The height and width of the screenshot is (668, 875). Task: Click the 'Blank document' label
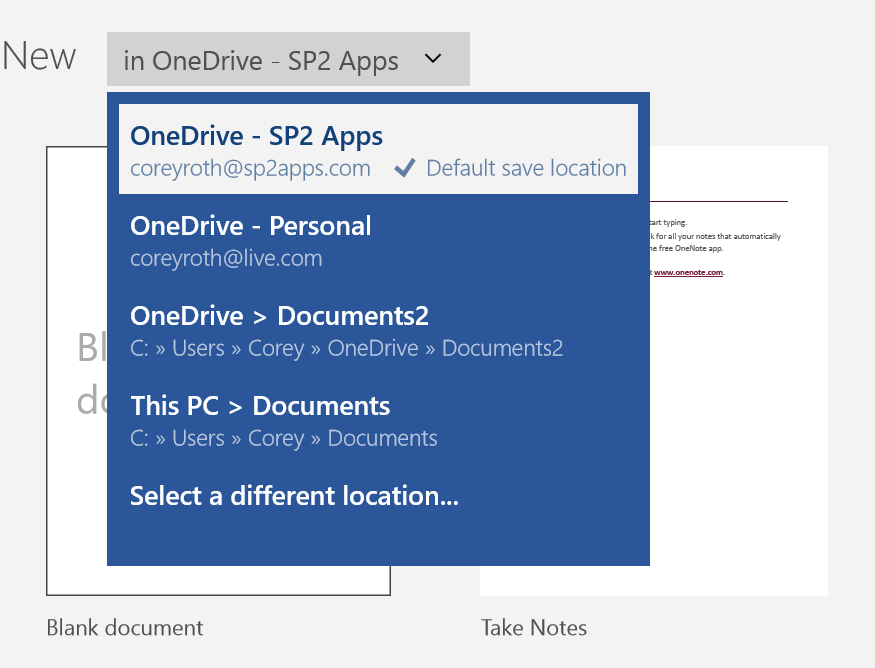click(124, 628)
